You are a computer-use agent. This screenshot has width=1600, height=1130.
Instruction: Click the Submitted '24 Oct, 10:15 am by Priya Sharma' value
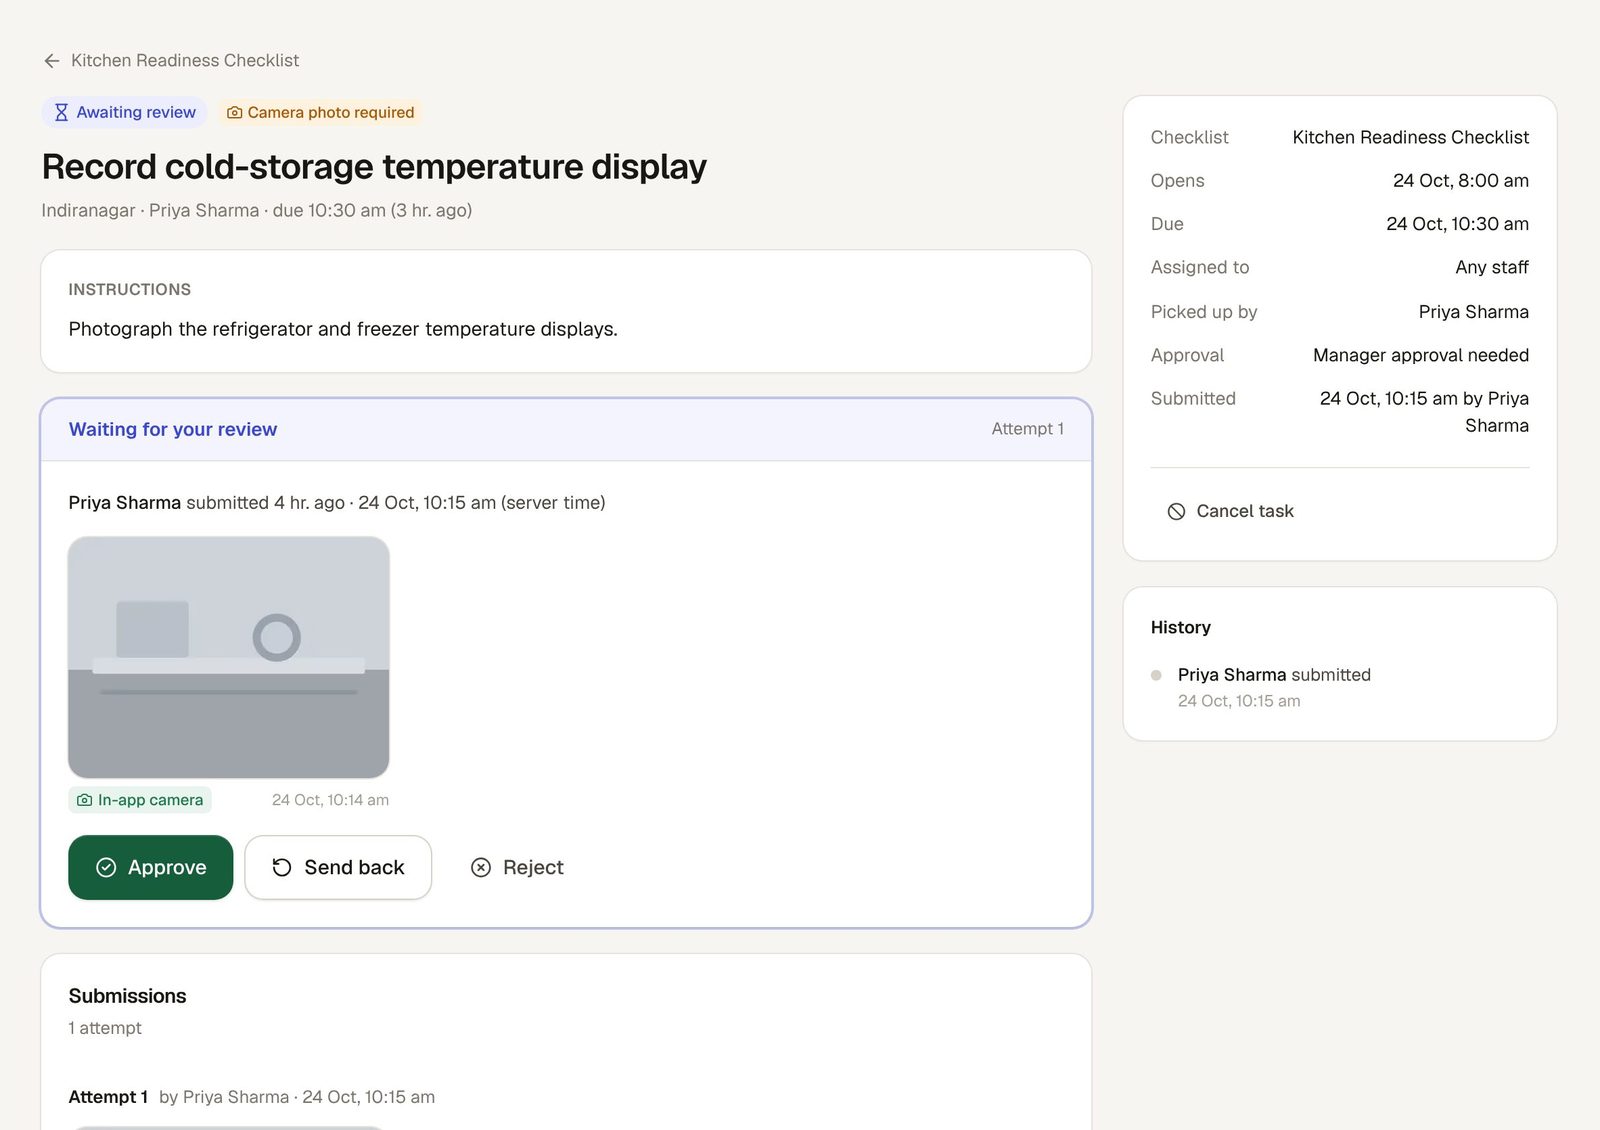(1424, 412)
